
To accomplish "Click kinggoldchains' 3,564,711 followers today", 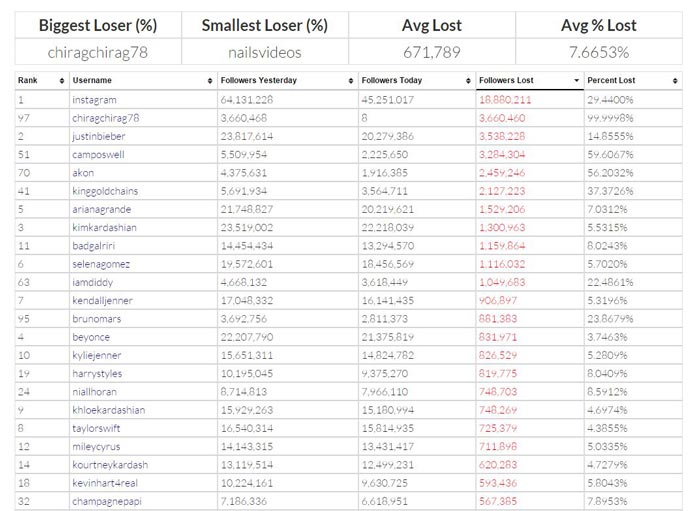I will (x=384, y=191).
